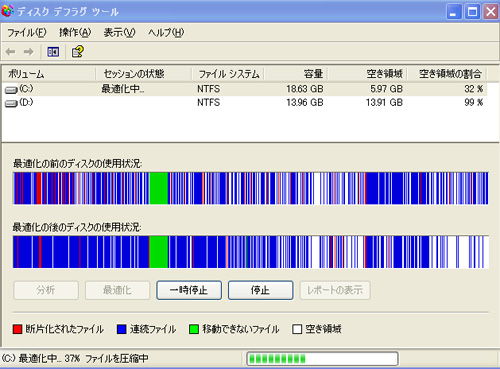Maximize the Disk Defragmenter window
Image resolution: width=500 pixels, height=369 pixels.
coord(472,12)
